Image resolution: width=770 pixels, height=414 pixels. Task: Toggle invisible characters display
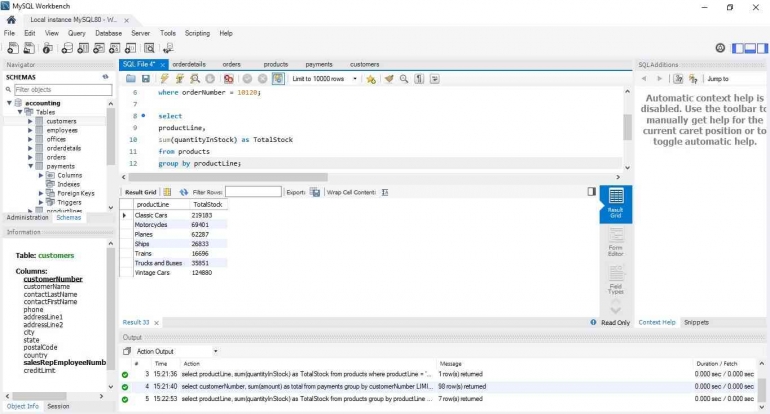point(419,79)
